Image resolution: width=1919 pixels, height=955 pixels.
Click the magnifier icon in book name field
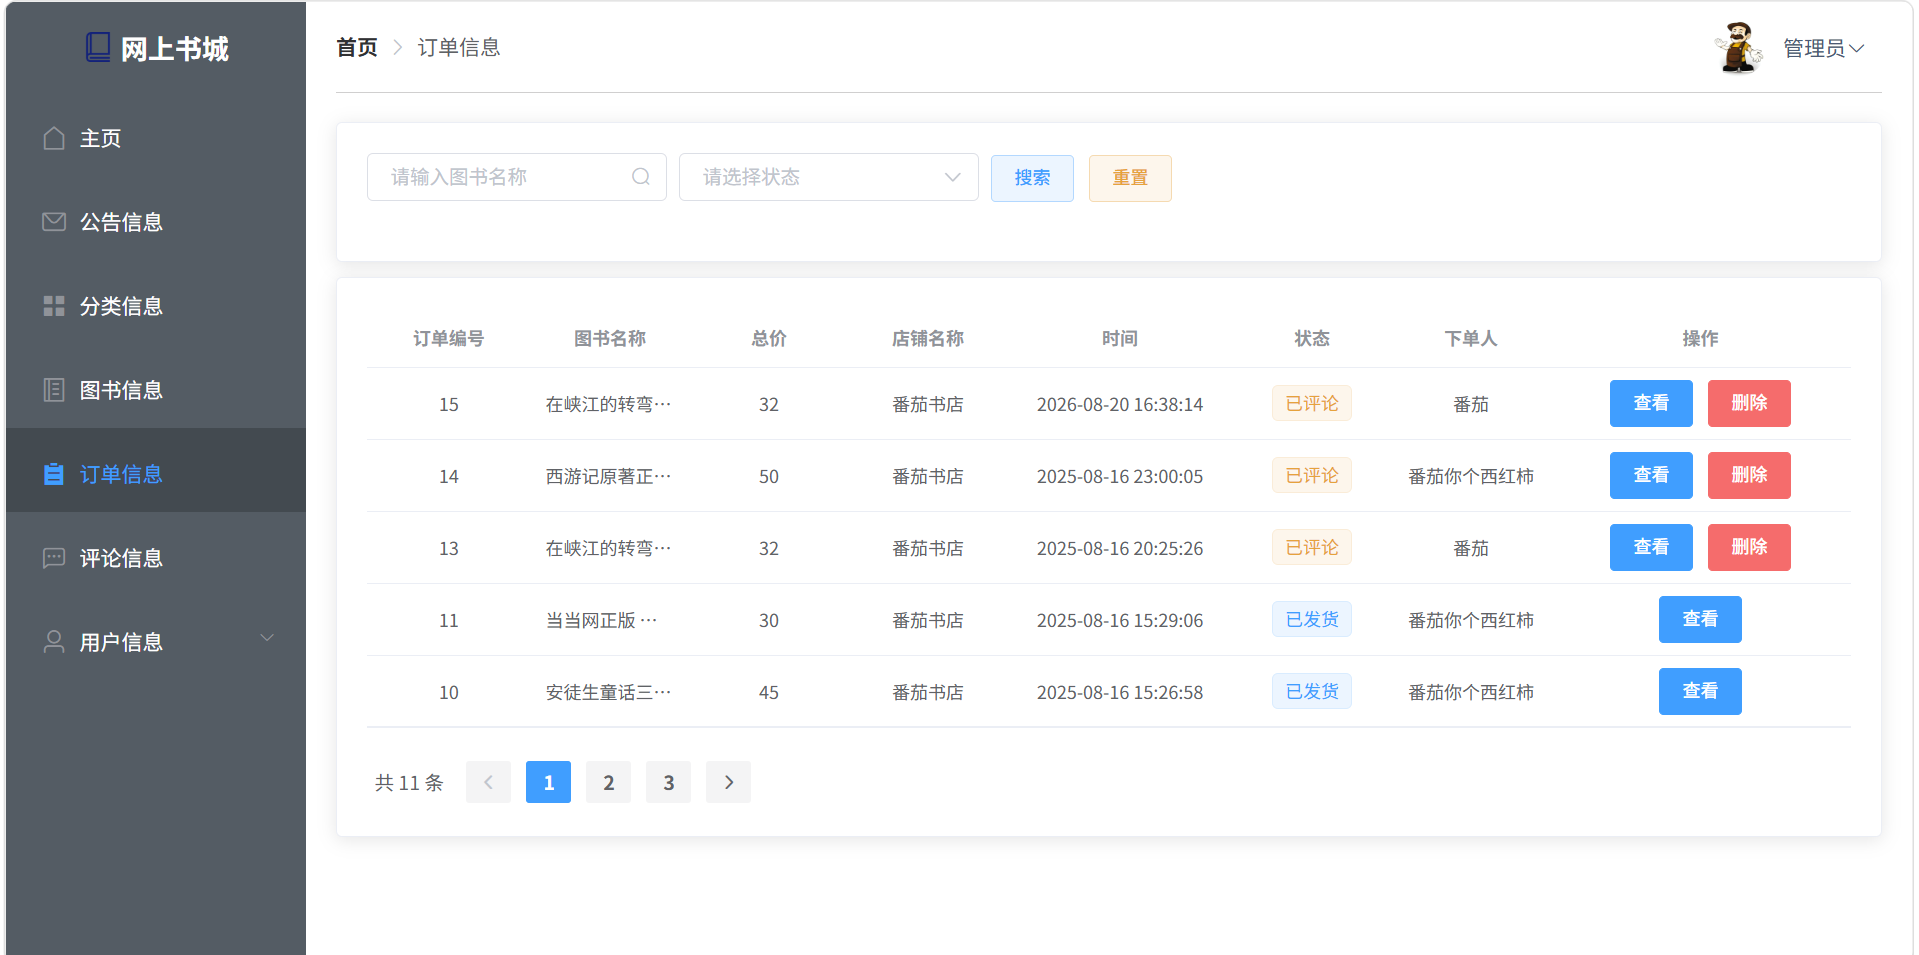pyautogui.click(x=641, y=177)
